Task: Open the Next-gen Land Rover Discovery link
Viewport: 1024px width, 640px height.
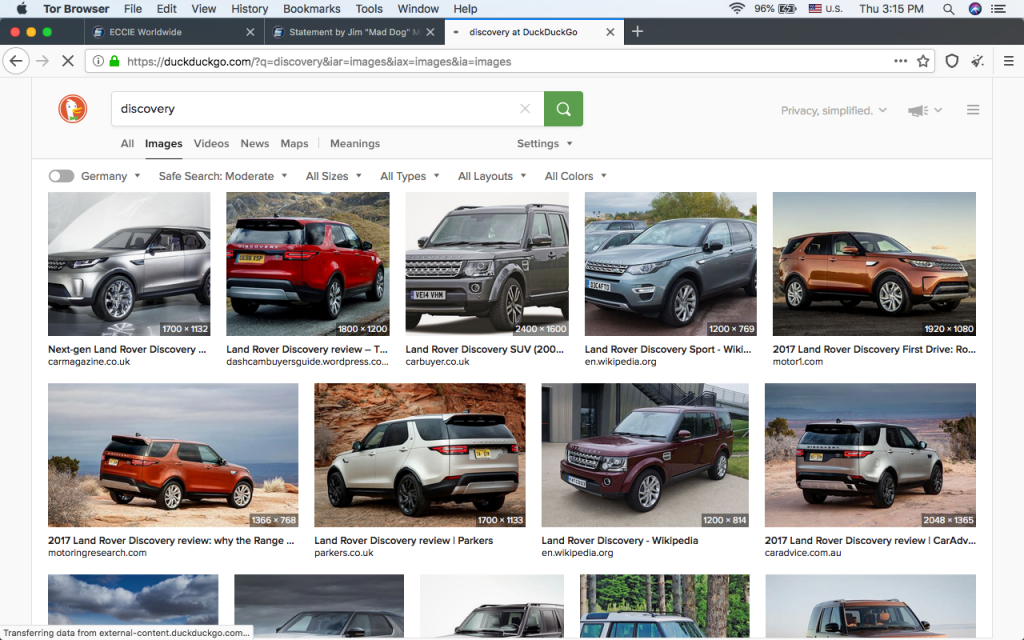Action: pos(127,349)
